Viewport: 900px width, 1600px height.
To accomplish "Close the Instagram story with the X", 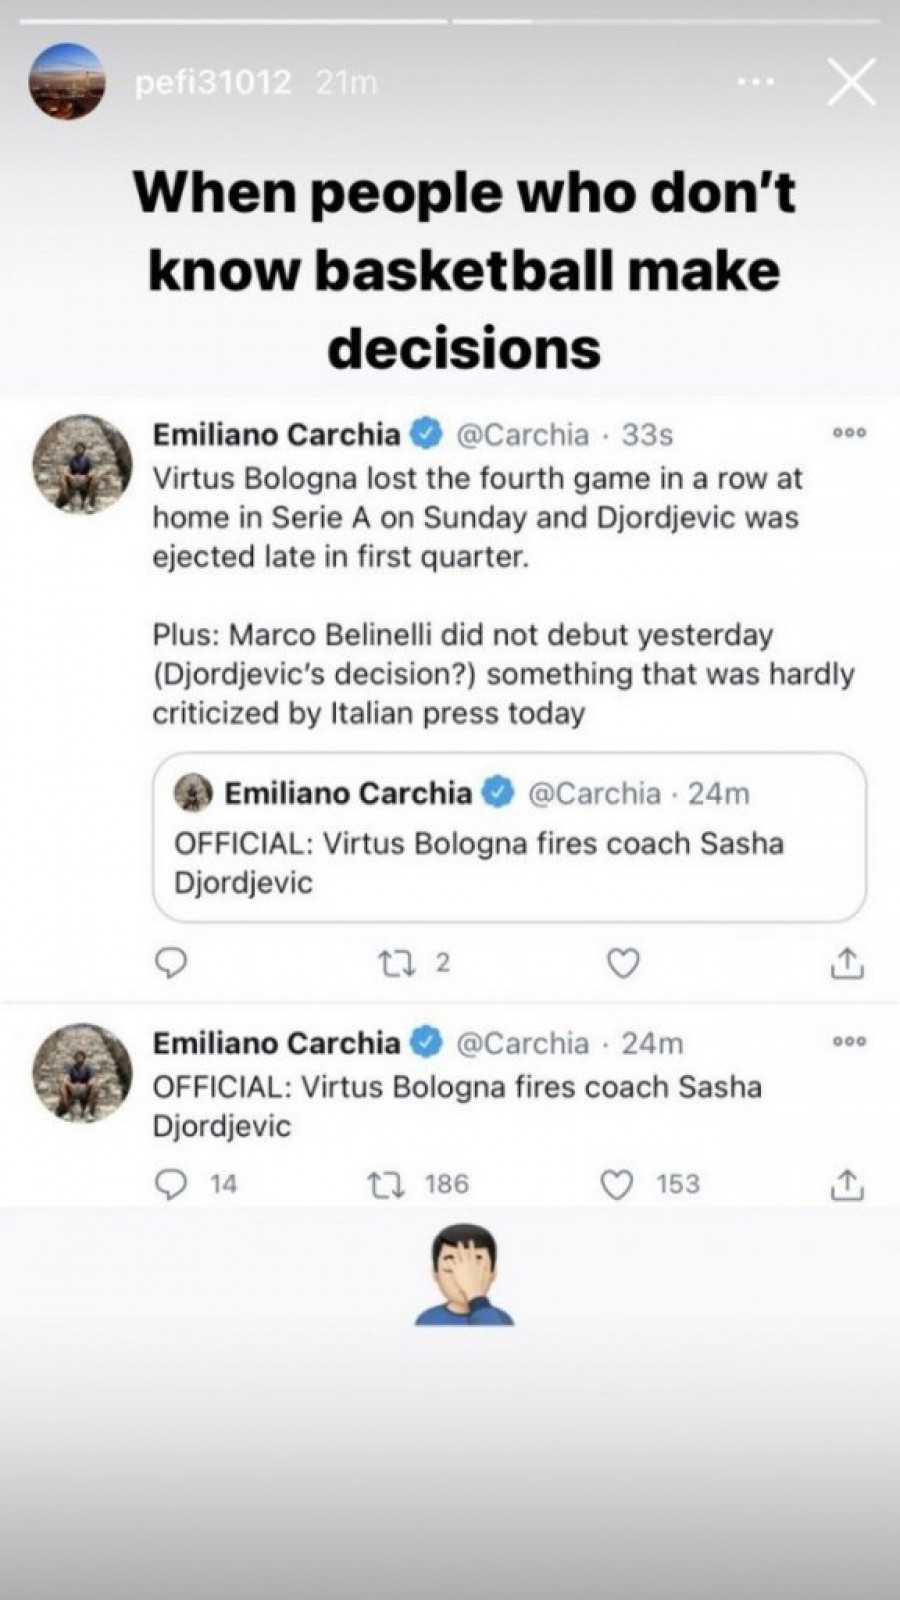I will (x=851, y=82).
